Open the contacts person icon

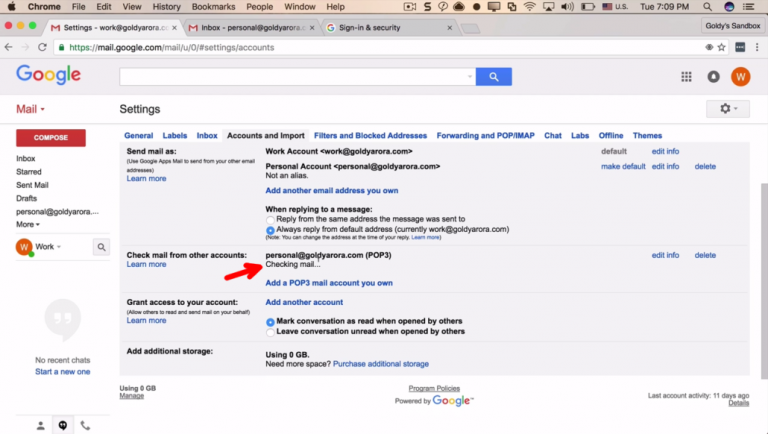[41, 426]
